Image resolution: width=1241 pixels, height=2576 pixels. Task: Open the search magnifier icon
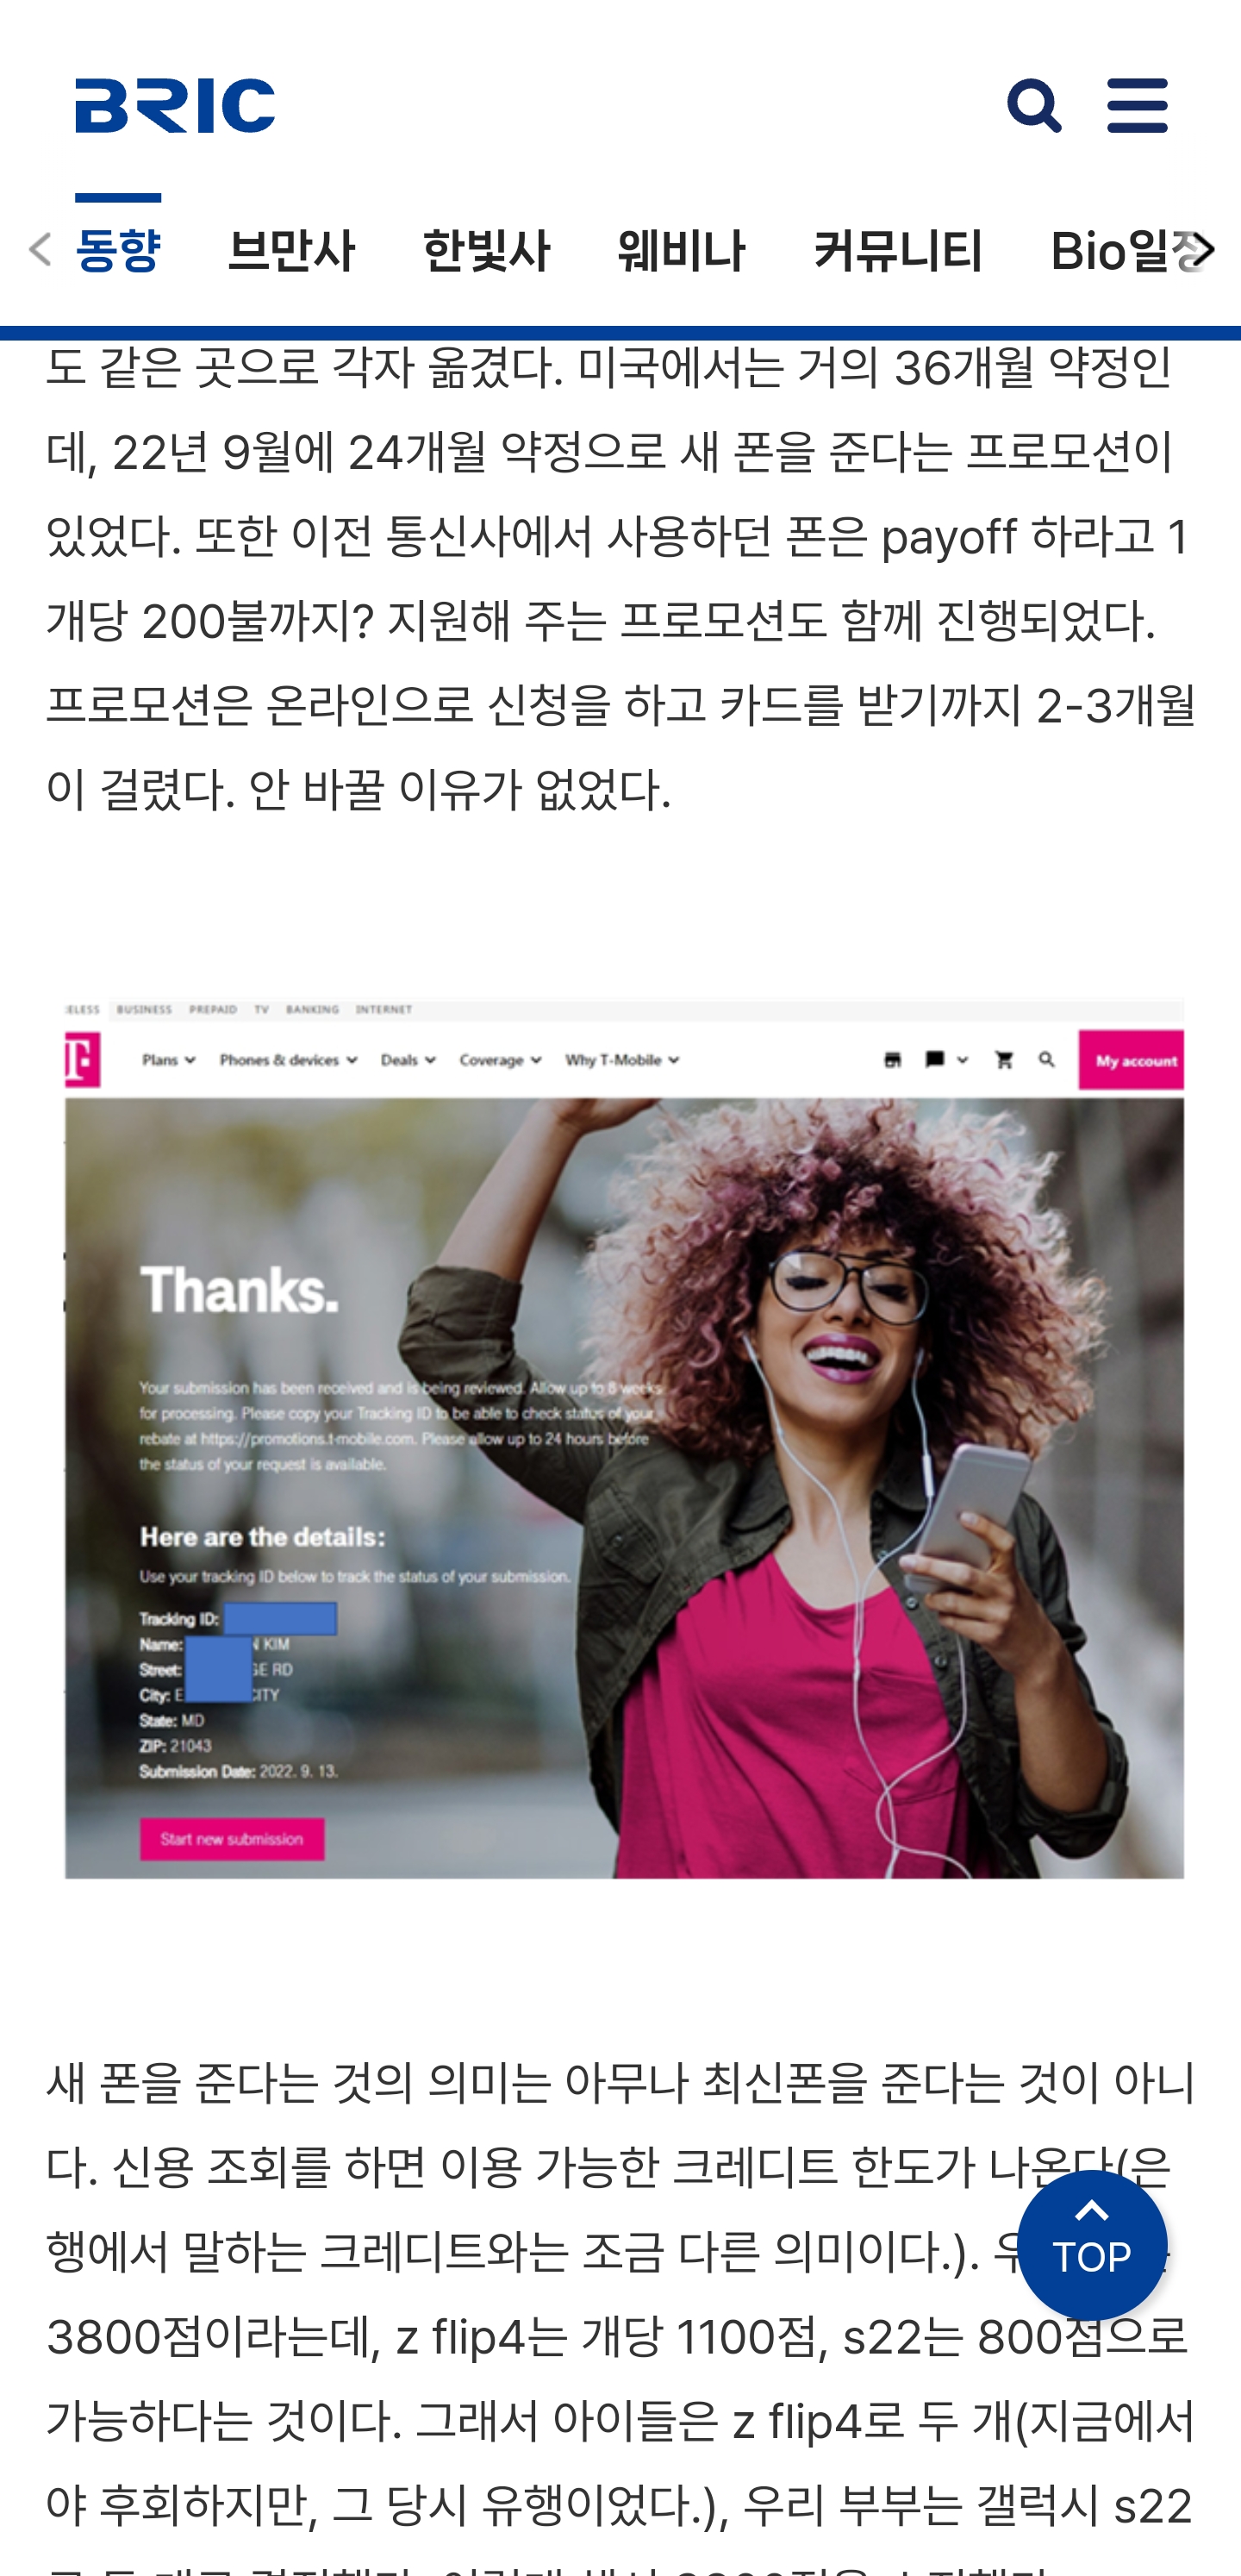tap(1033, 106)
